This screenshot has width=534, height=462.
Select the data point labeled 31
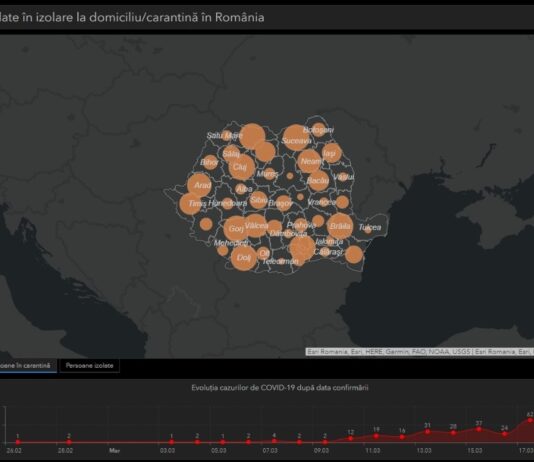[427, 432]
